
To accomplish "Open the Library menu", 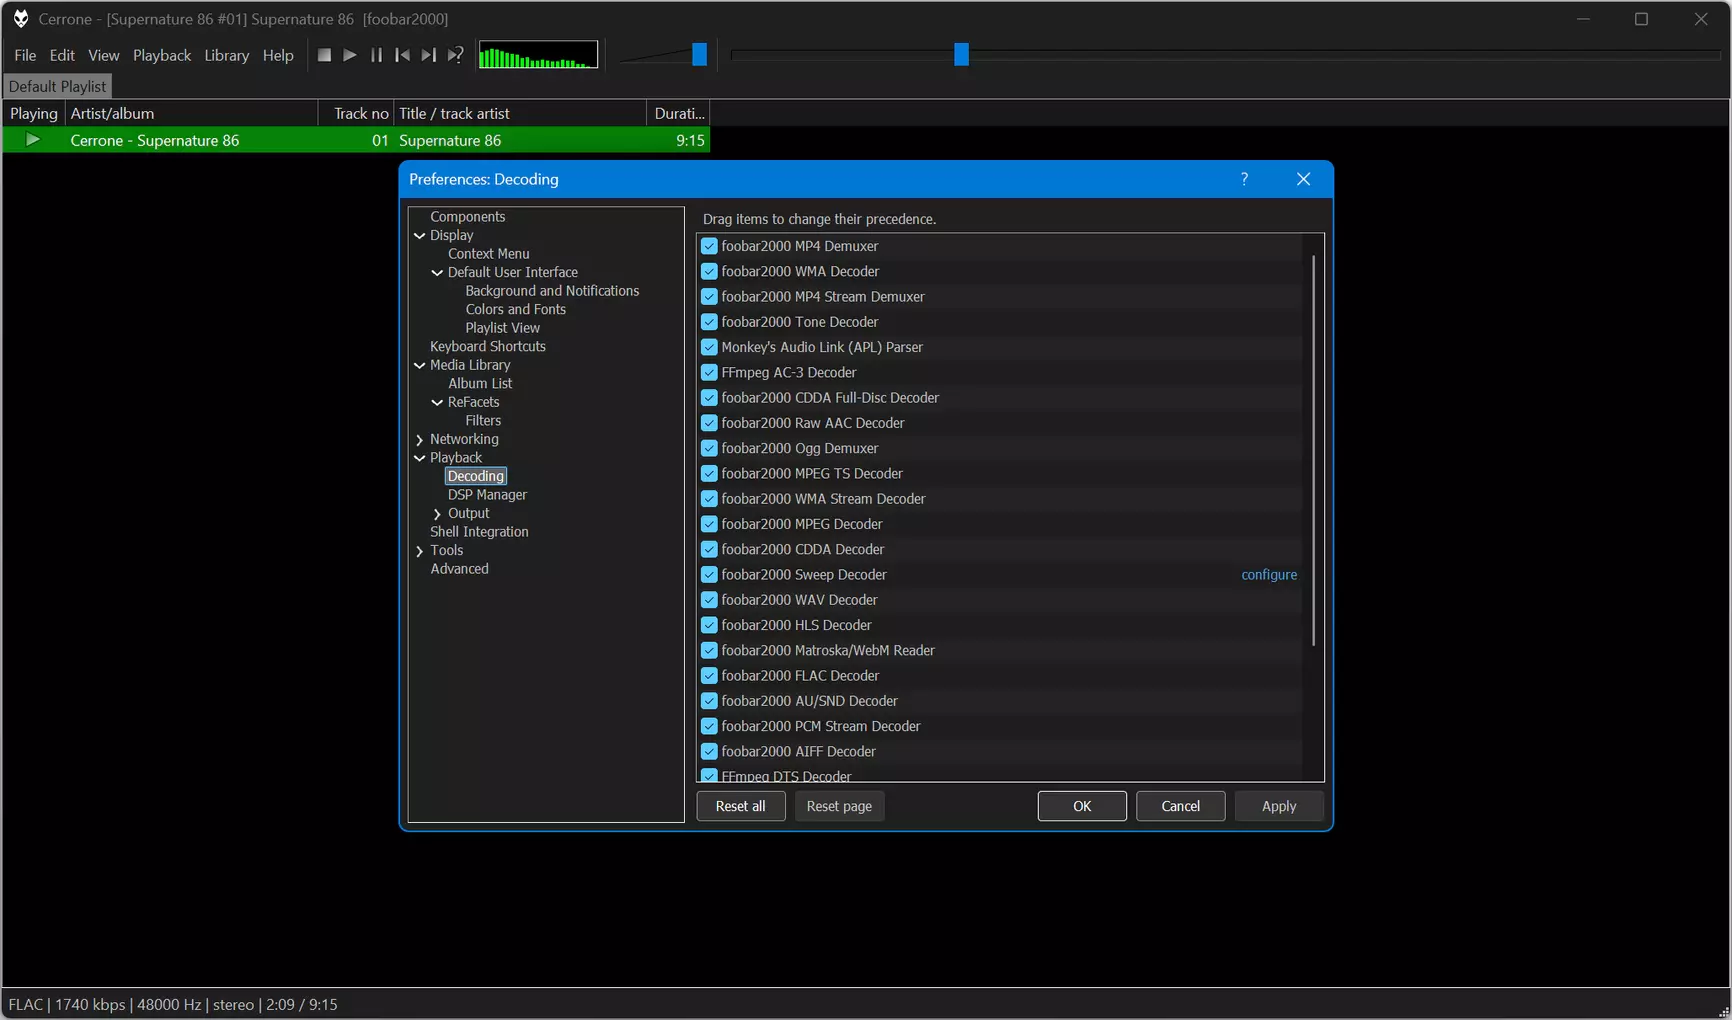I will pos(227,55).
